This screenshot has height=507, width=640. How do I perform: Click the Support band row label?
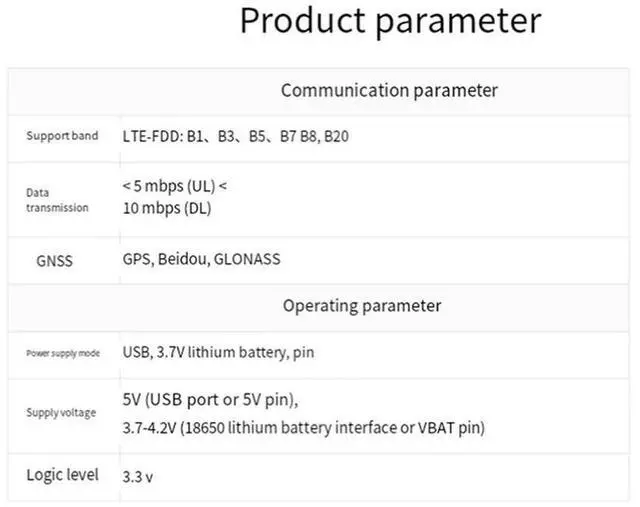(x=62, y=136)
